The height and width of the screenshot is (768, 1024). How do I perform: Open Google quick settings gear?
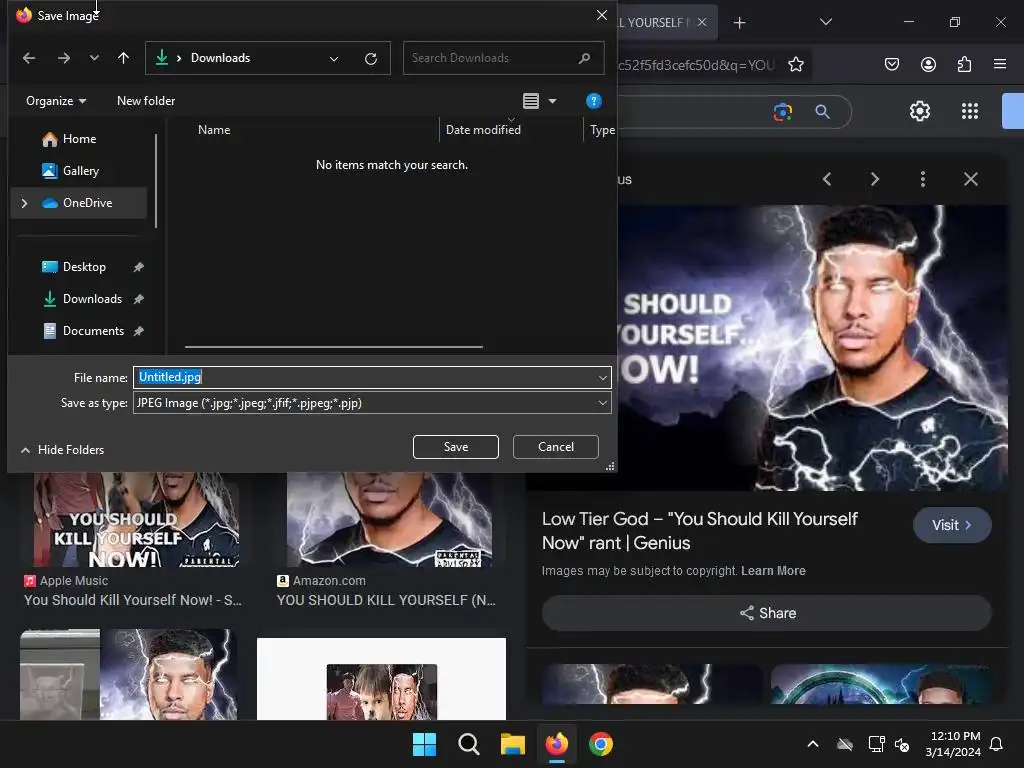pyautogui.click(x=920, y=111)
